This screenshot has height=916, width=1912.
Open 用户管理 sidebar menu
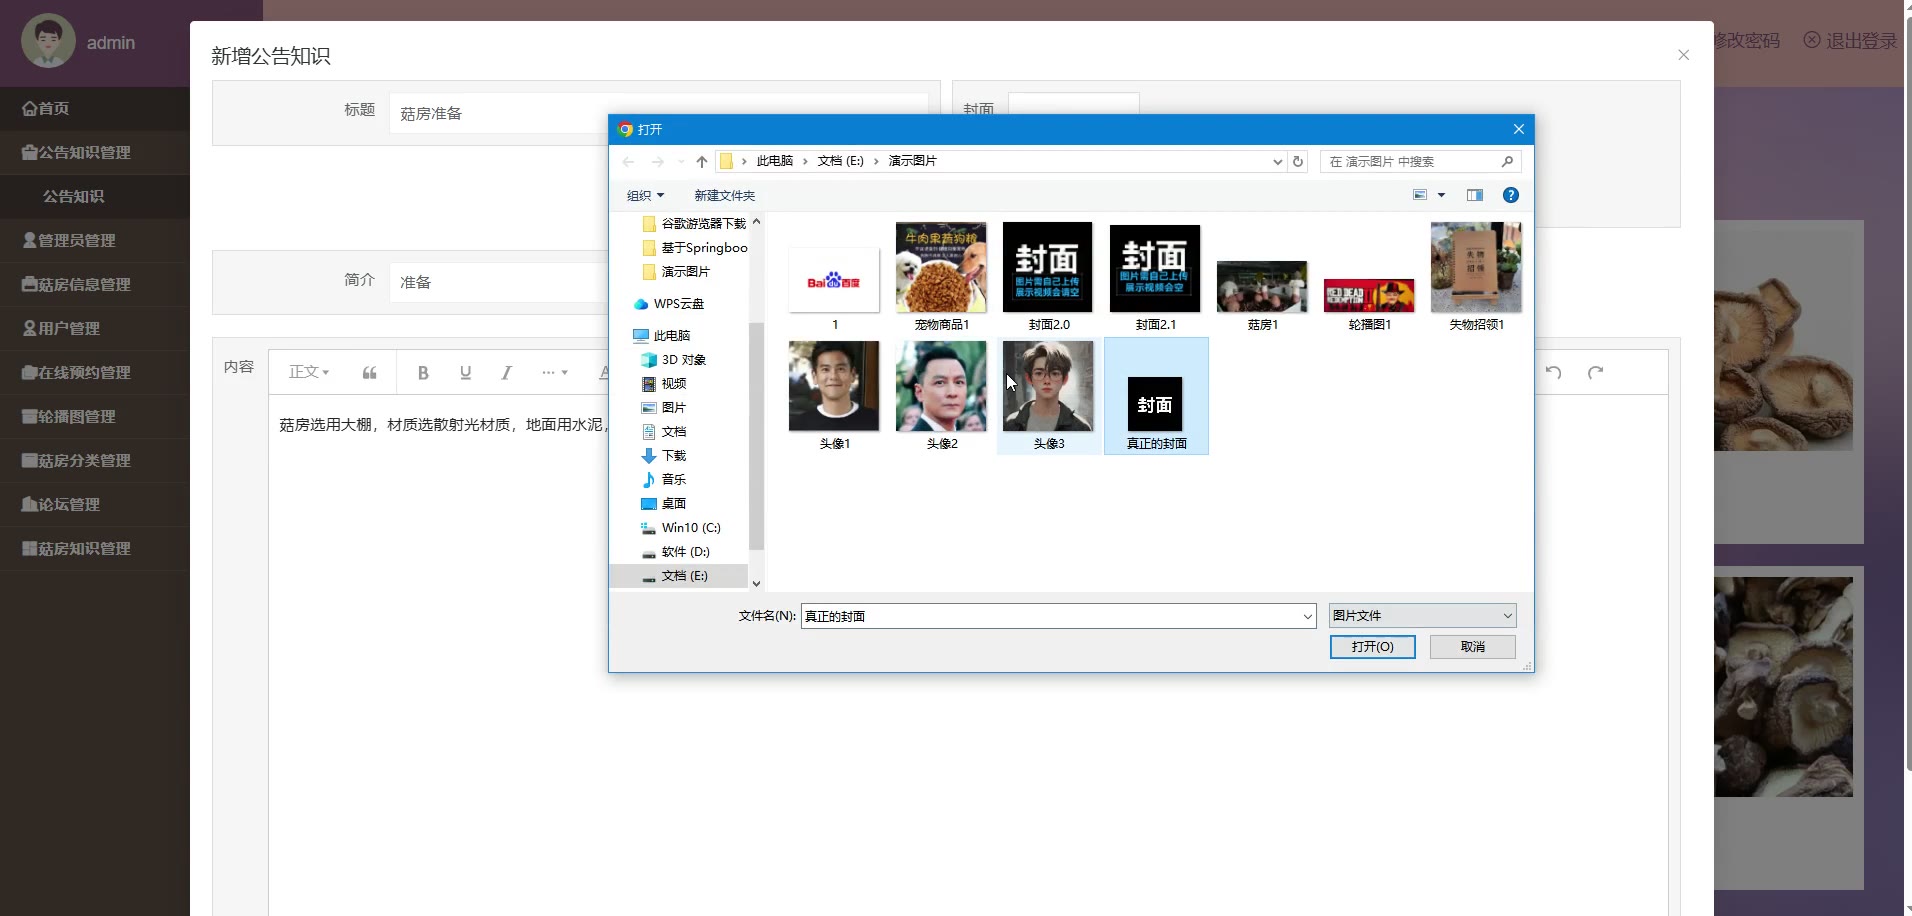point(95,328)
